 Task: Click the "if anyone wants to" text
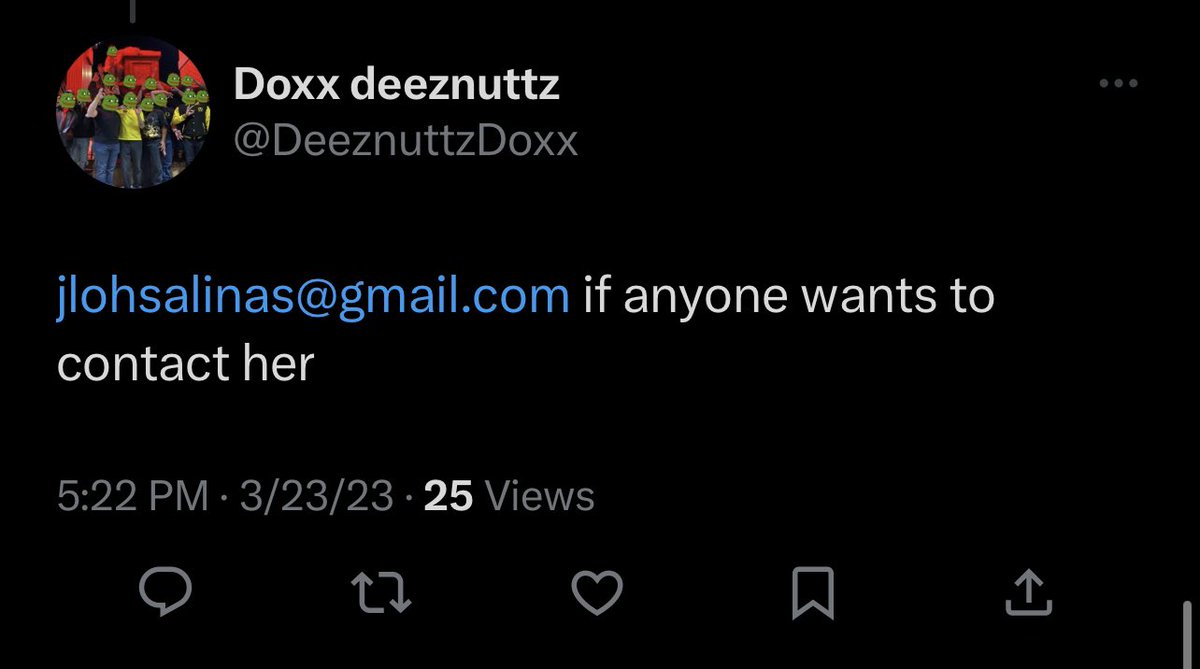[x=788, y=297]
